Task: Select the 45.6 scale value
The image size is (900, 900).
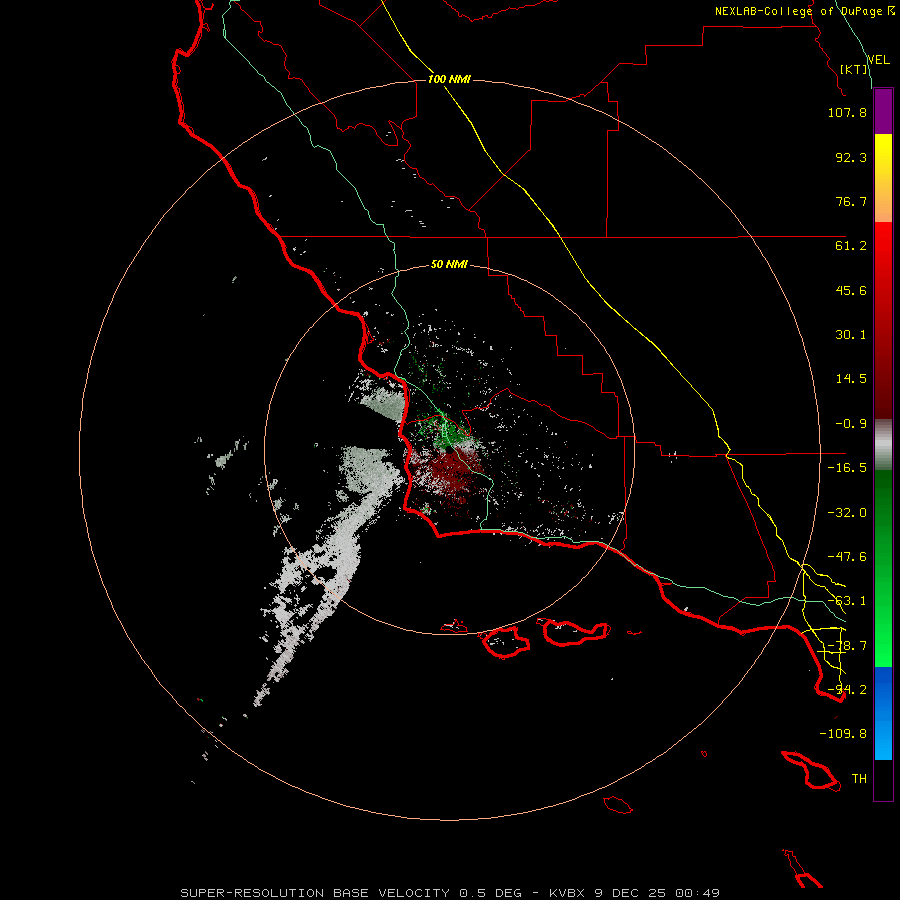Action: point(851,290)
